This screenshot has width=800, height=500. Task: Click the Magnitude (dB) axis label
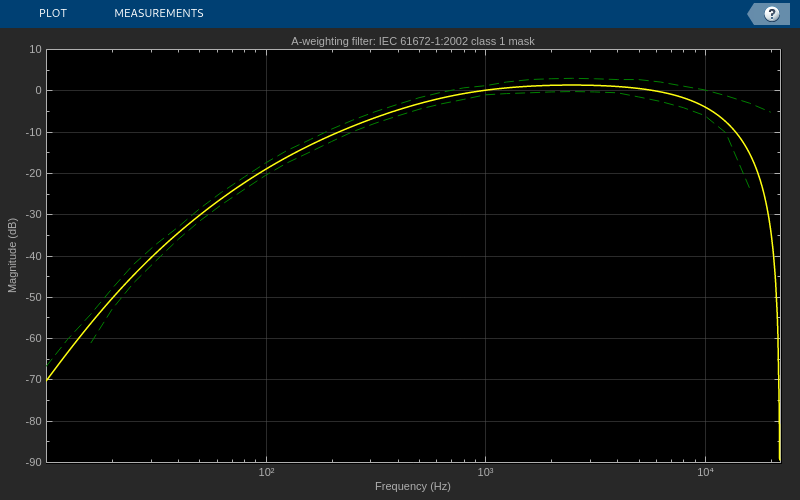pyautogui.click(x=12, y=255)
